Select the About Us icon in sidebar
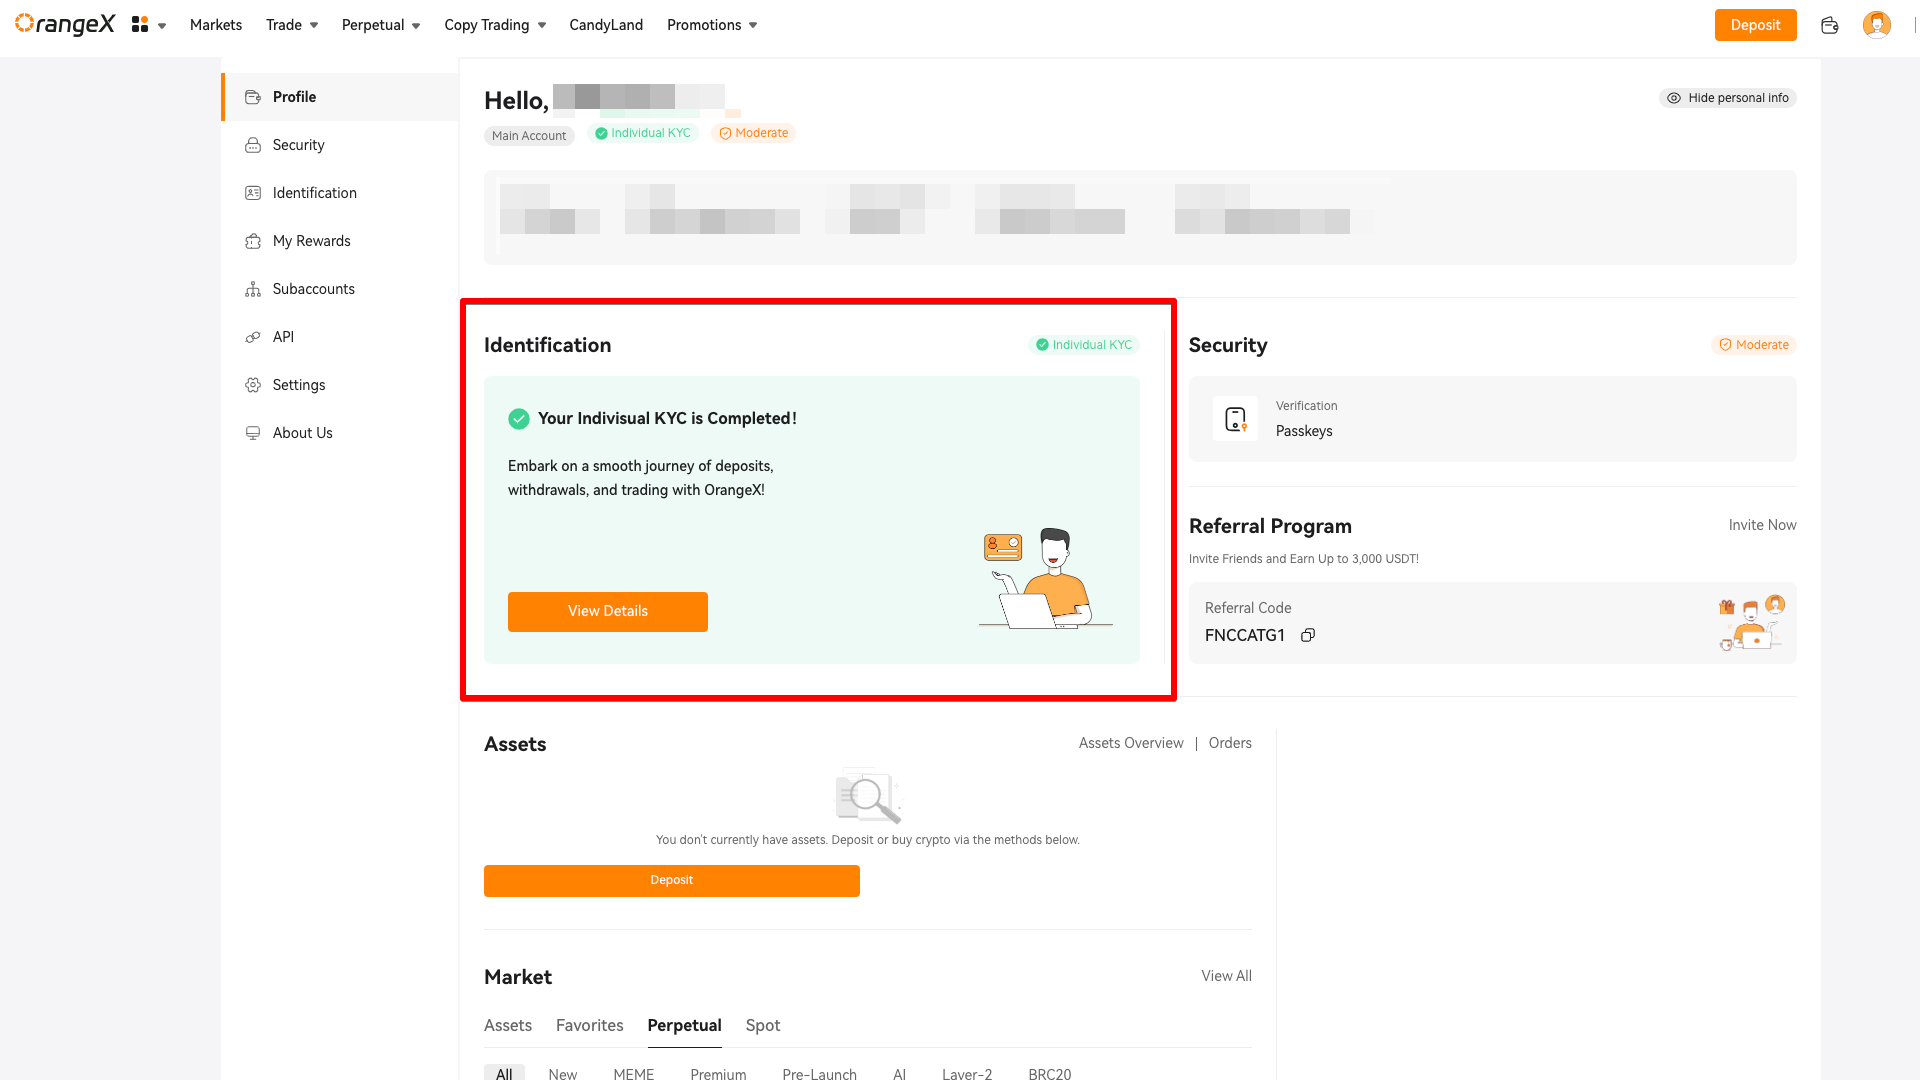The width and height of the screenshot is (1920, 1080). point(253,433)
